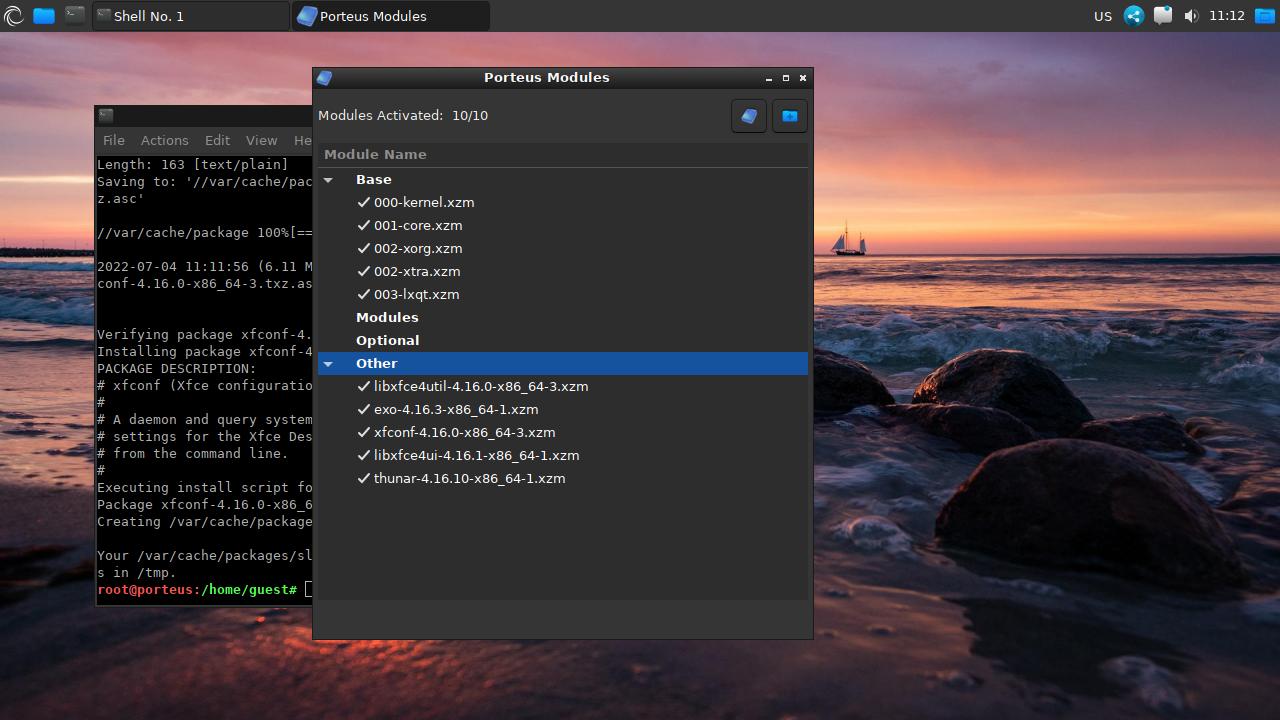Select the 001-core.xzm module name

418,225
